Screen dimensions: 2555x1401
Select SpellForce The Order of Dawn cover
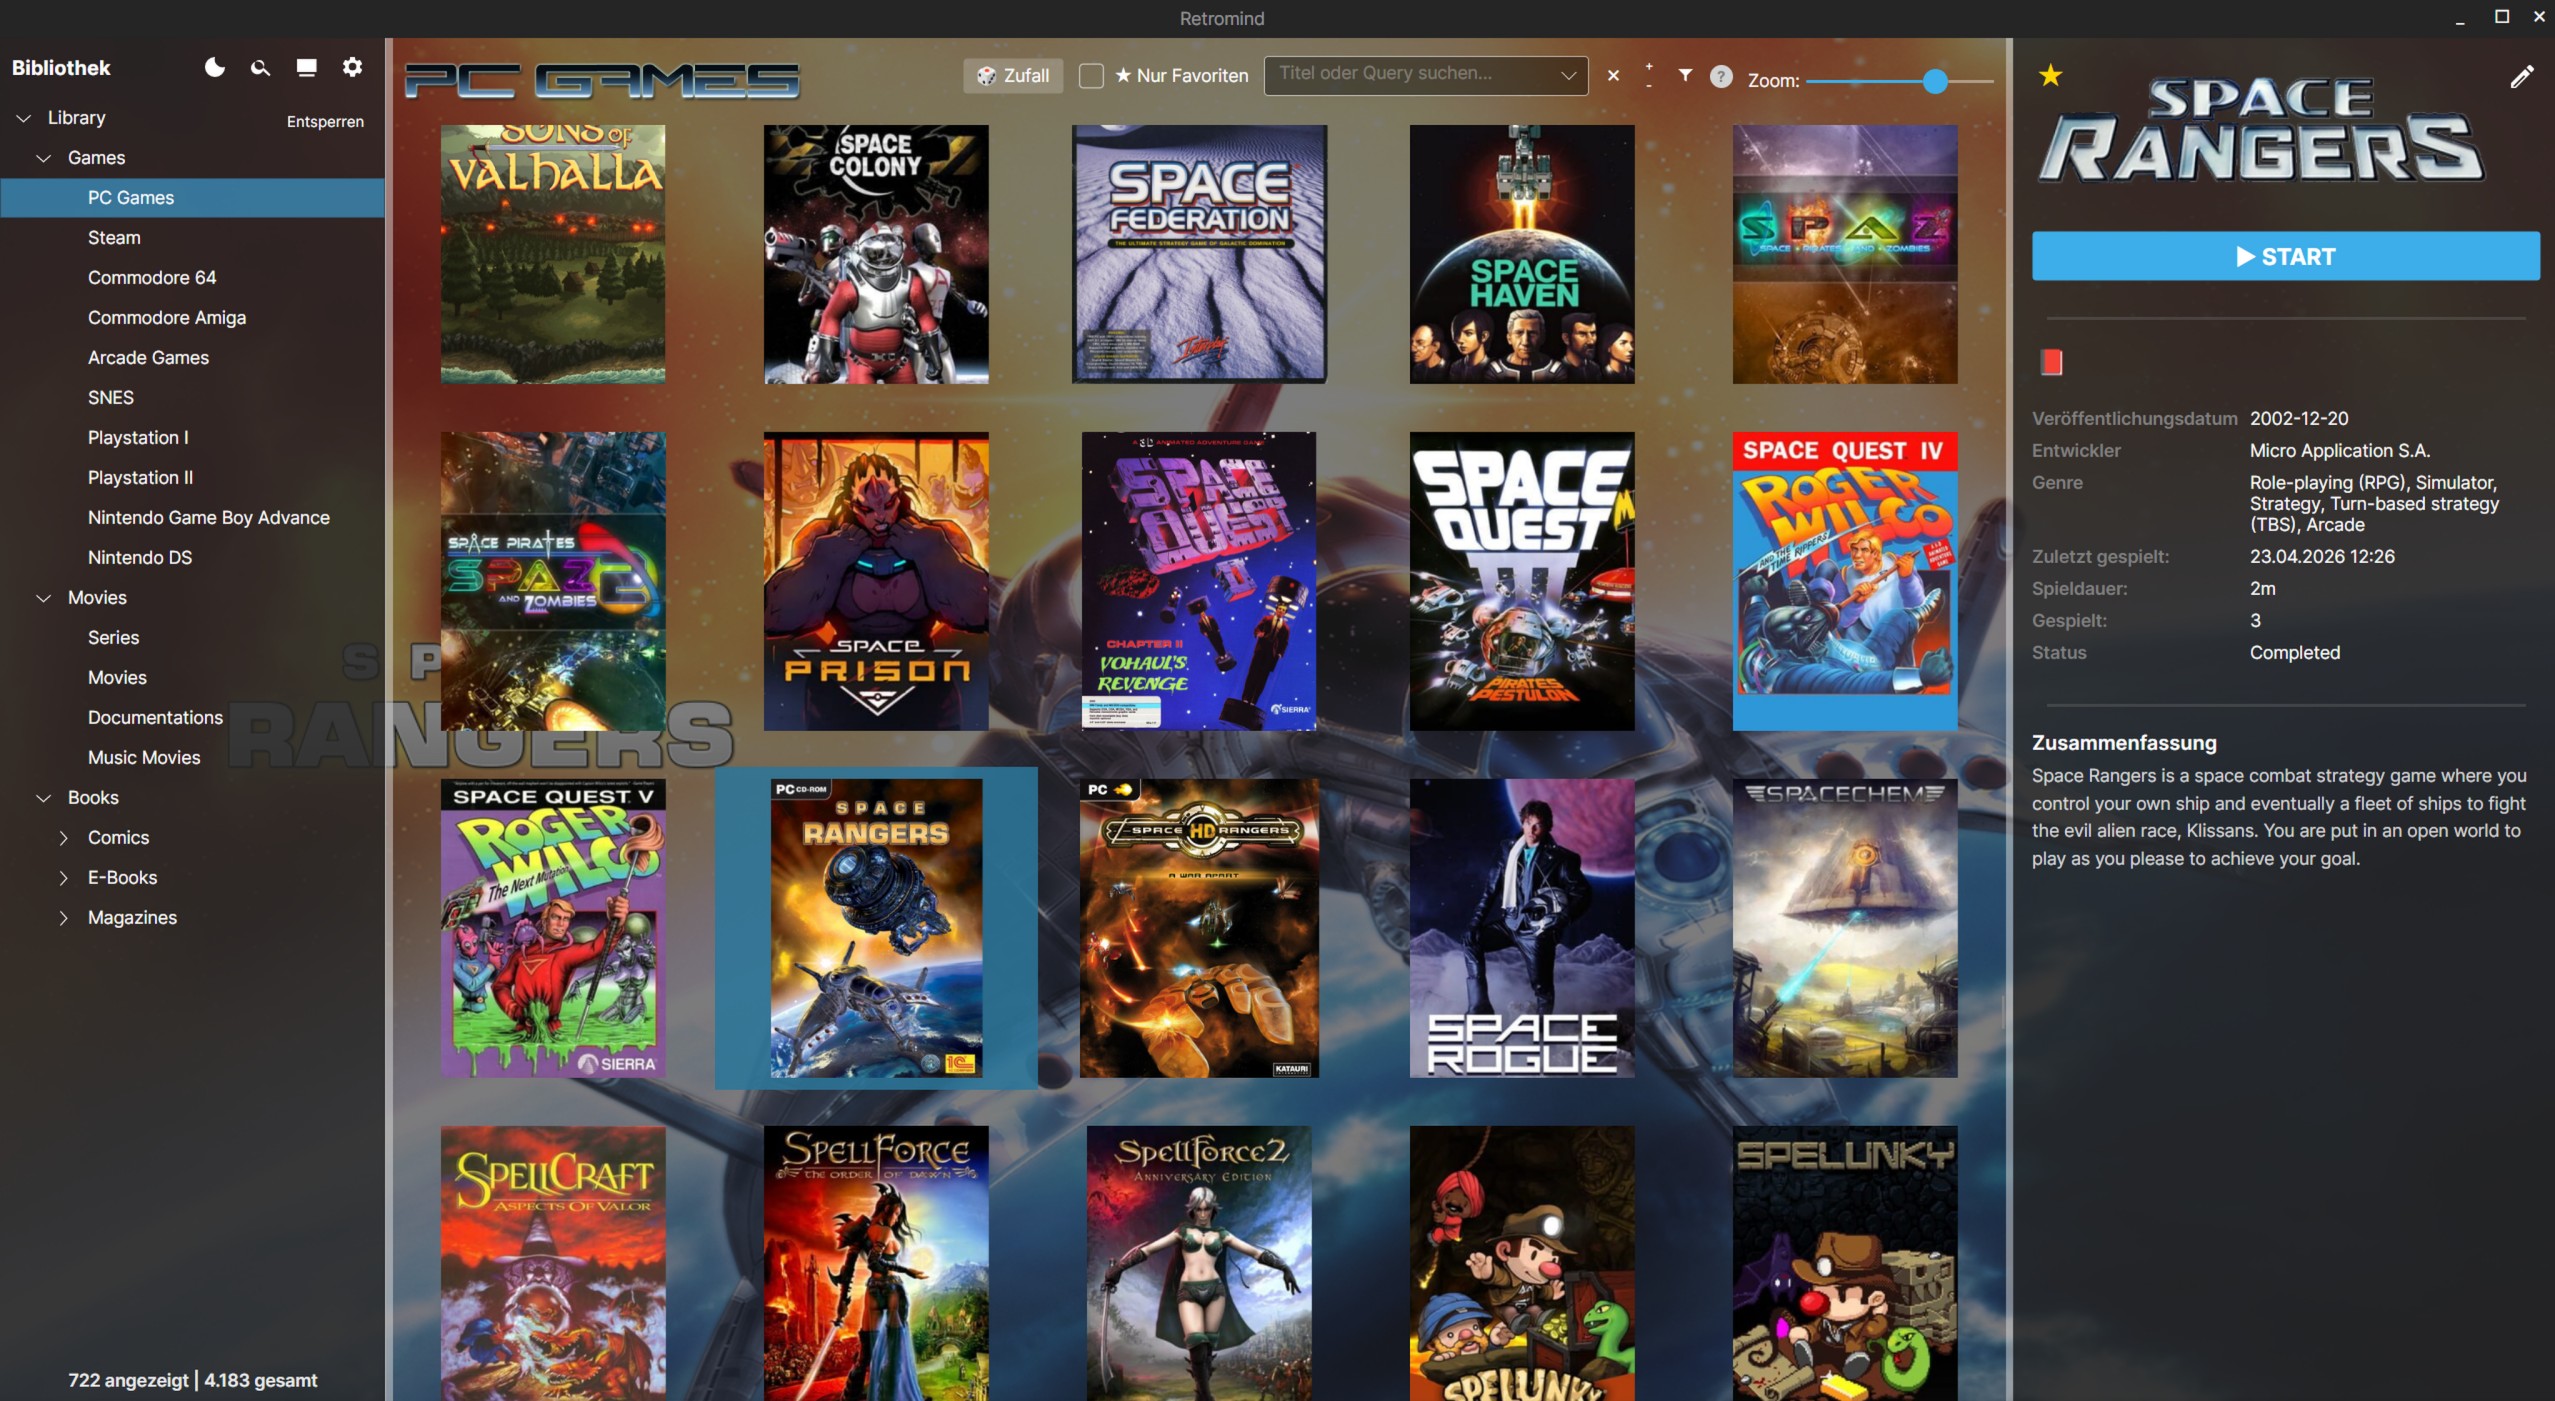(876, 1263)
